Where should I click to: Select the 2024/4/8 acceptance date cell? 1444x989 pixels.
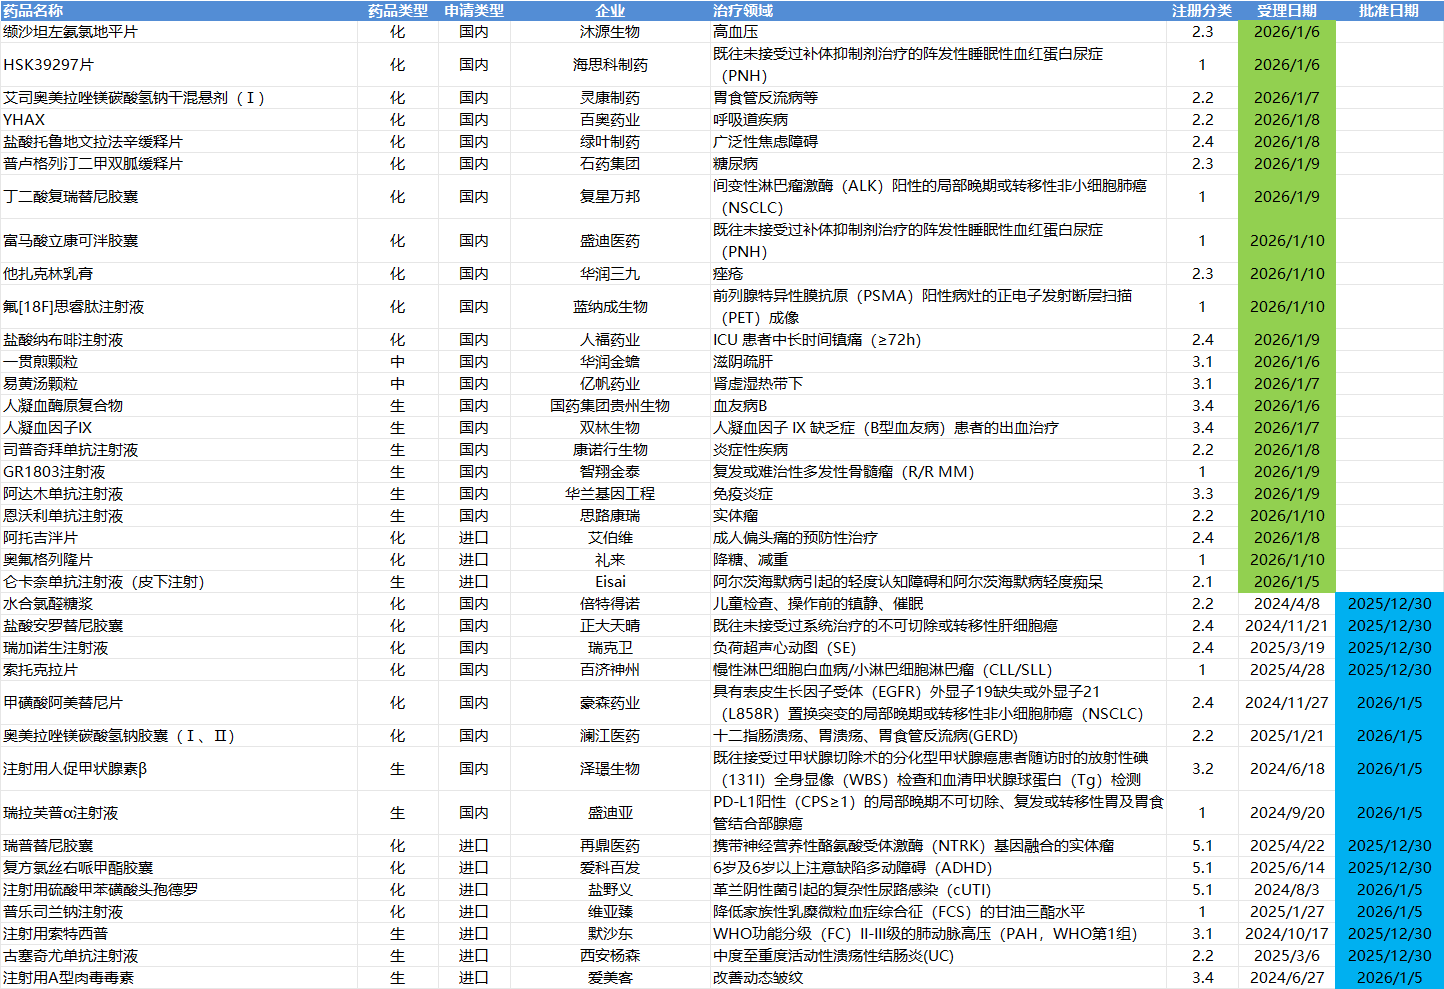coord(1286,604)
